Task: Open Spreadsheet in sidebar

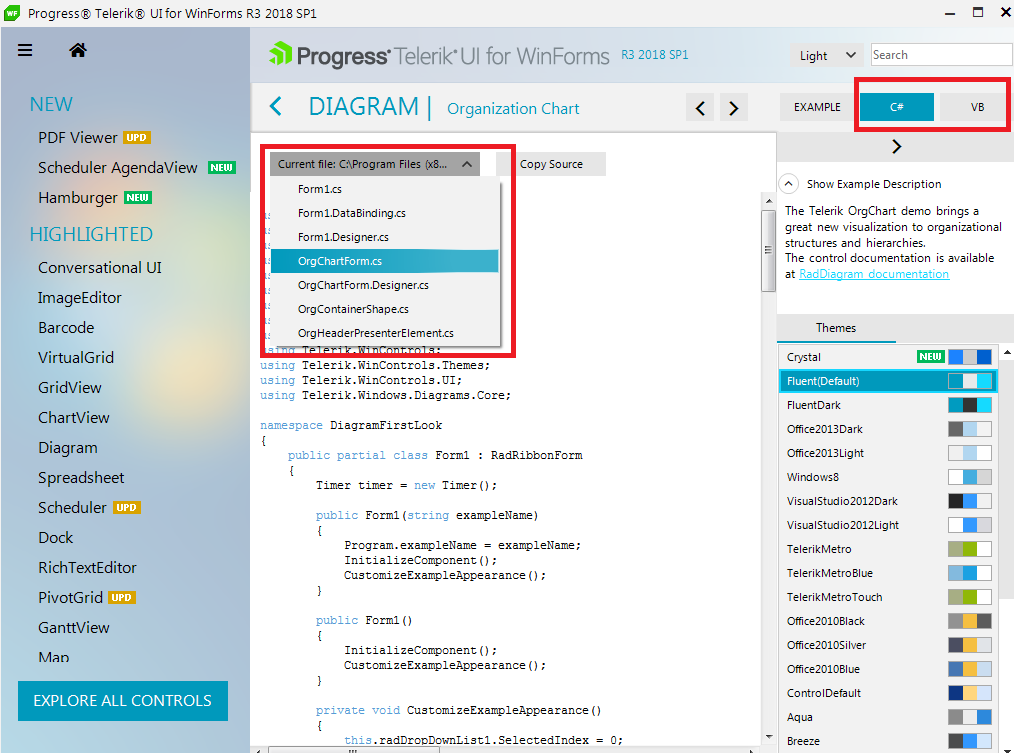Action: pyautogui.click(x=81, y=477)
